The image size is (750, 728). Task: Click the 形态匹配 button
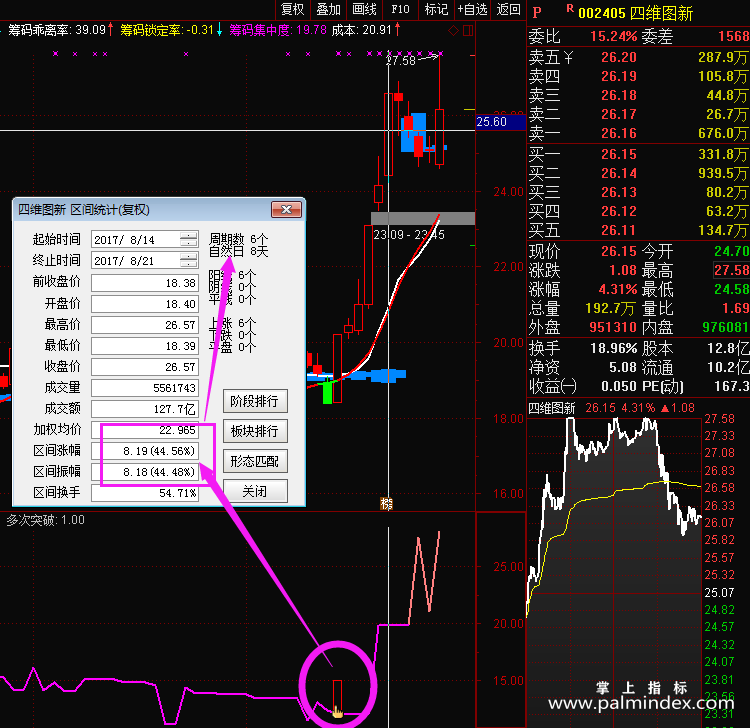pos(255,461)
